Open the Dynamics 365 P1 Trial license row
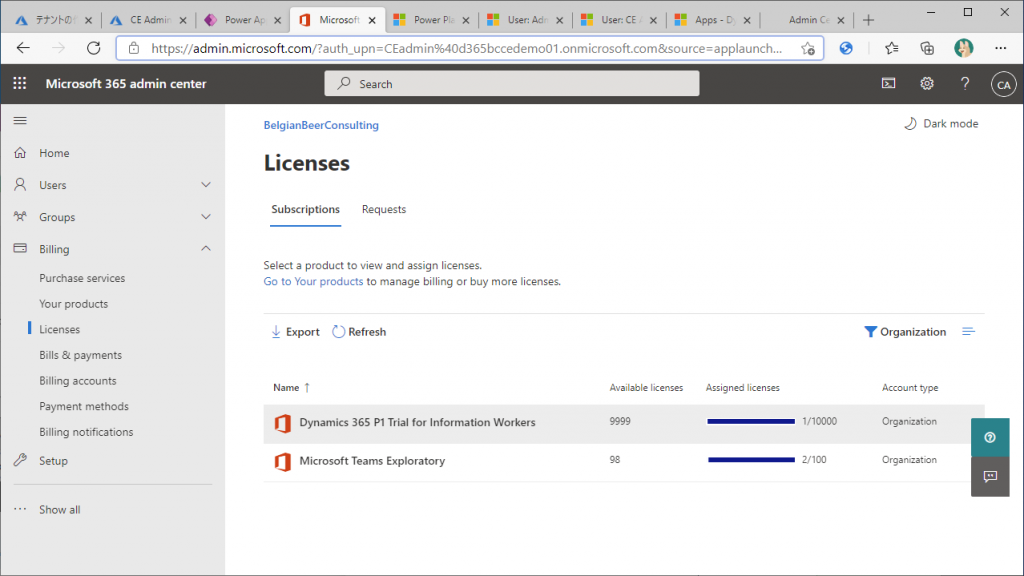 tap(624, 424)
